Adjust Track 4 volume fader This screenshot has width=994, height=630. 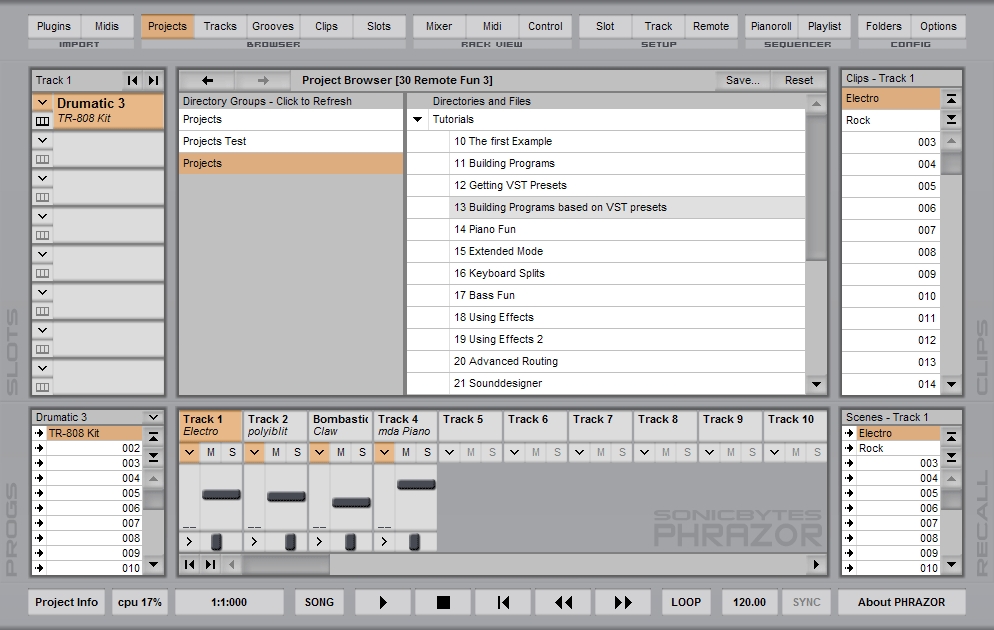pos(416,485)
